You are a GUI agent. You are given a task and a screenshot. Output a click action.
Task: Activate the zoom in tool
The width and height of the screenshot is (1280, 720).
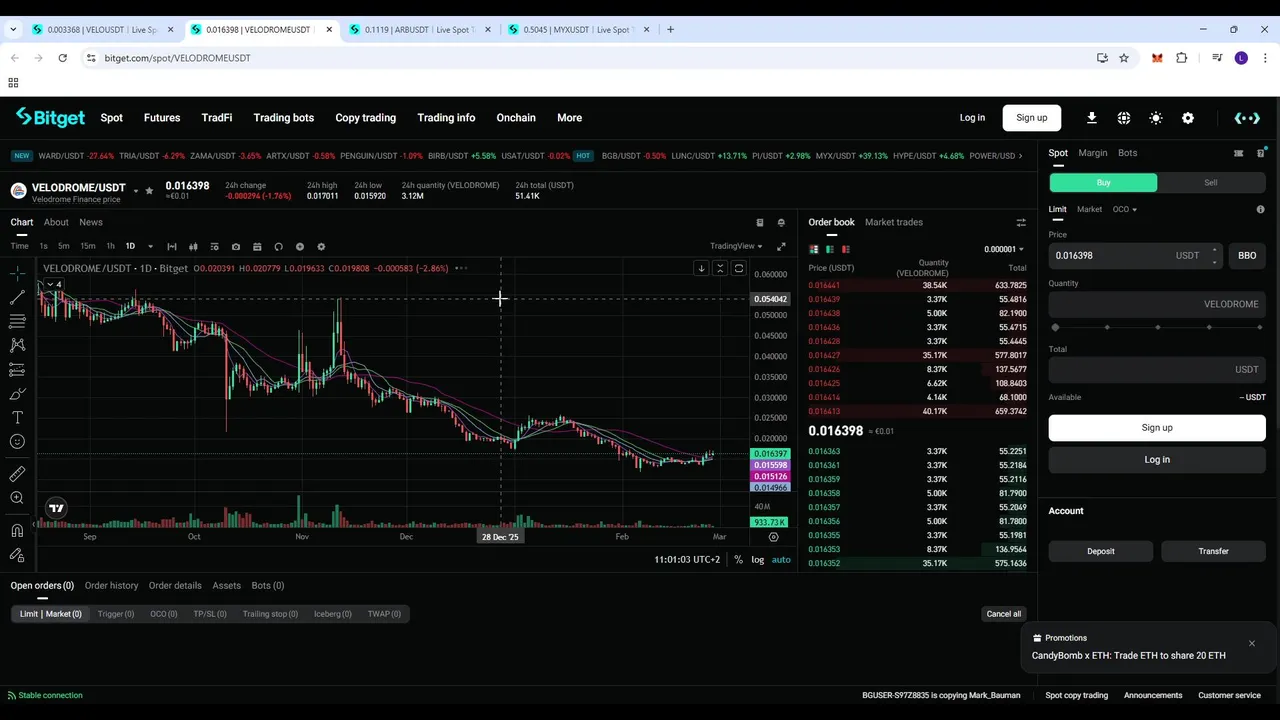pyautogui.click(x=17, y=498)
